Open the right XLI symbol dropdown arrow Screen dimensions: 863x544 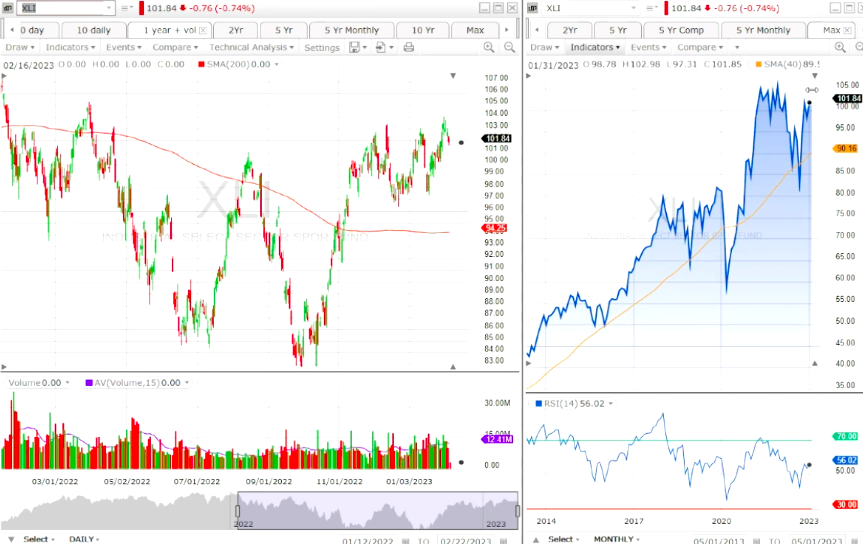633,8
